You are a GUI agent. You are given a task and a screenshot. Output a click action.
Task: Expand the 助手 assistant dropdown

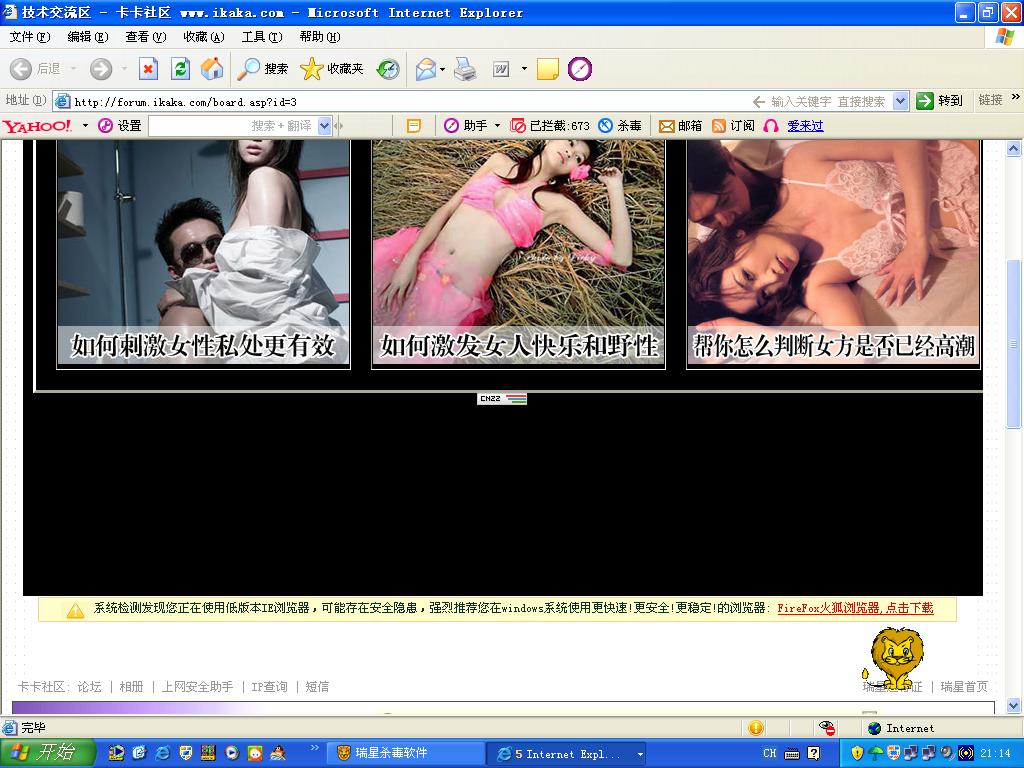pos(497,126)
